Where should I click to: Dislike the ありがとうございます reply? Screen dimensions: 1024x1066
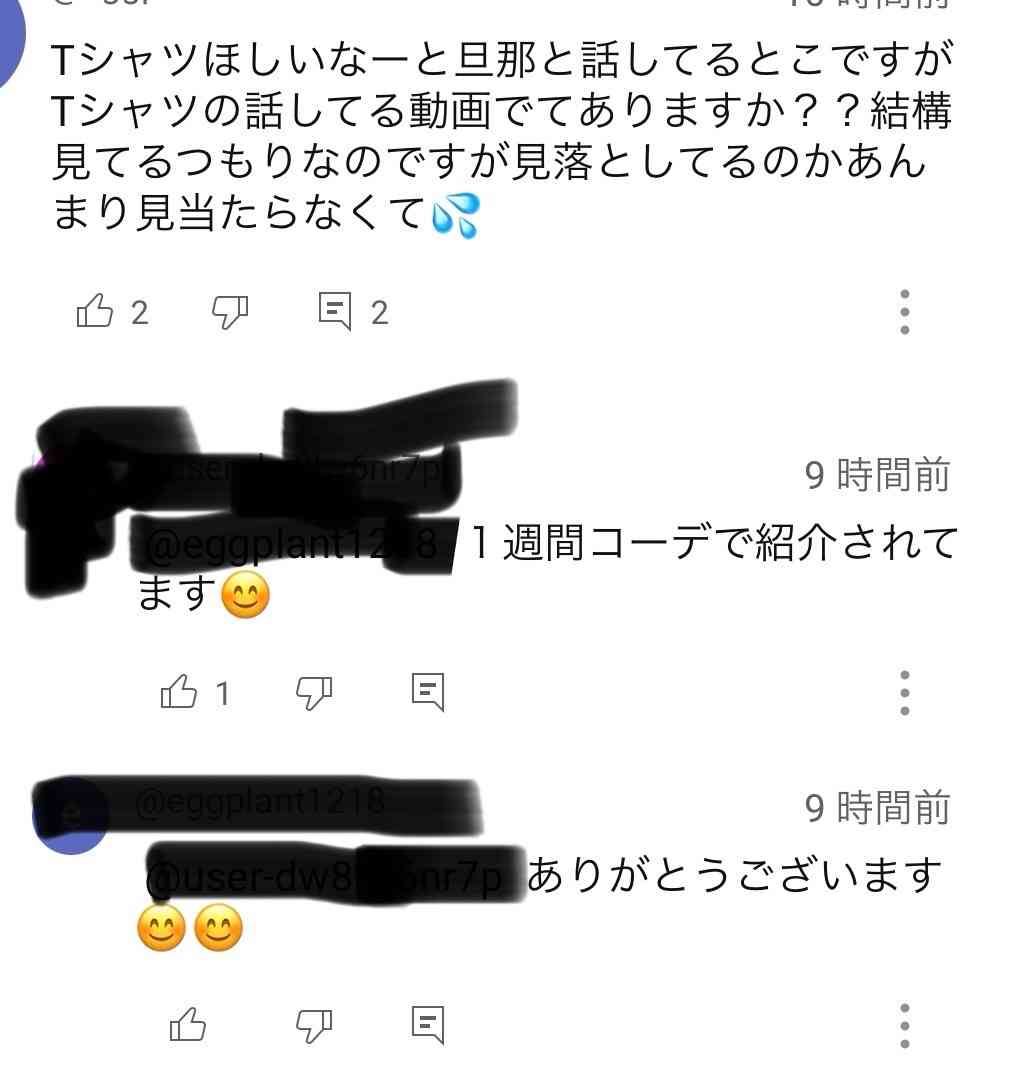(313, 1025)
